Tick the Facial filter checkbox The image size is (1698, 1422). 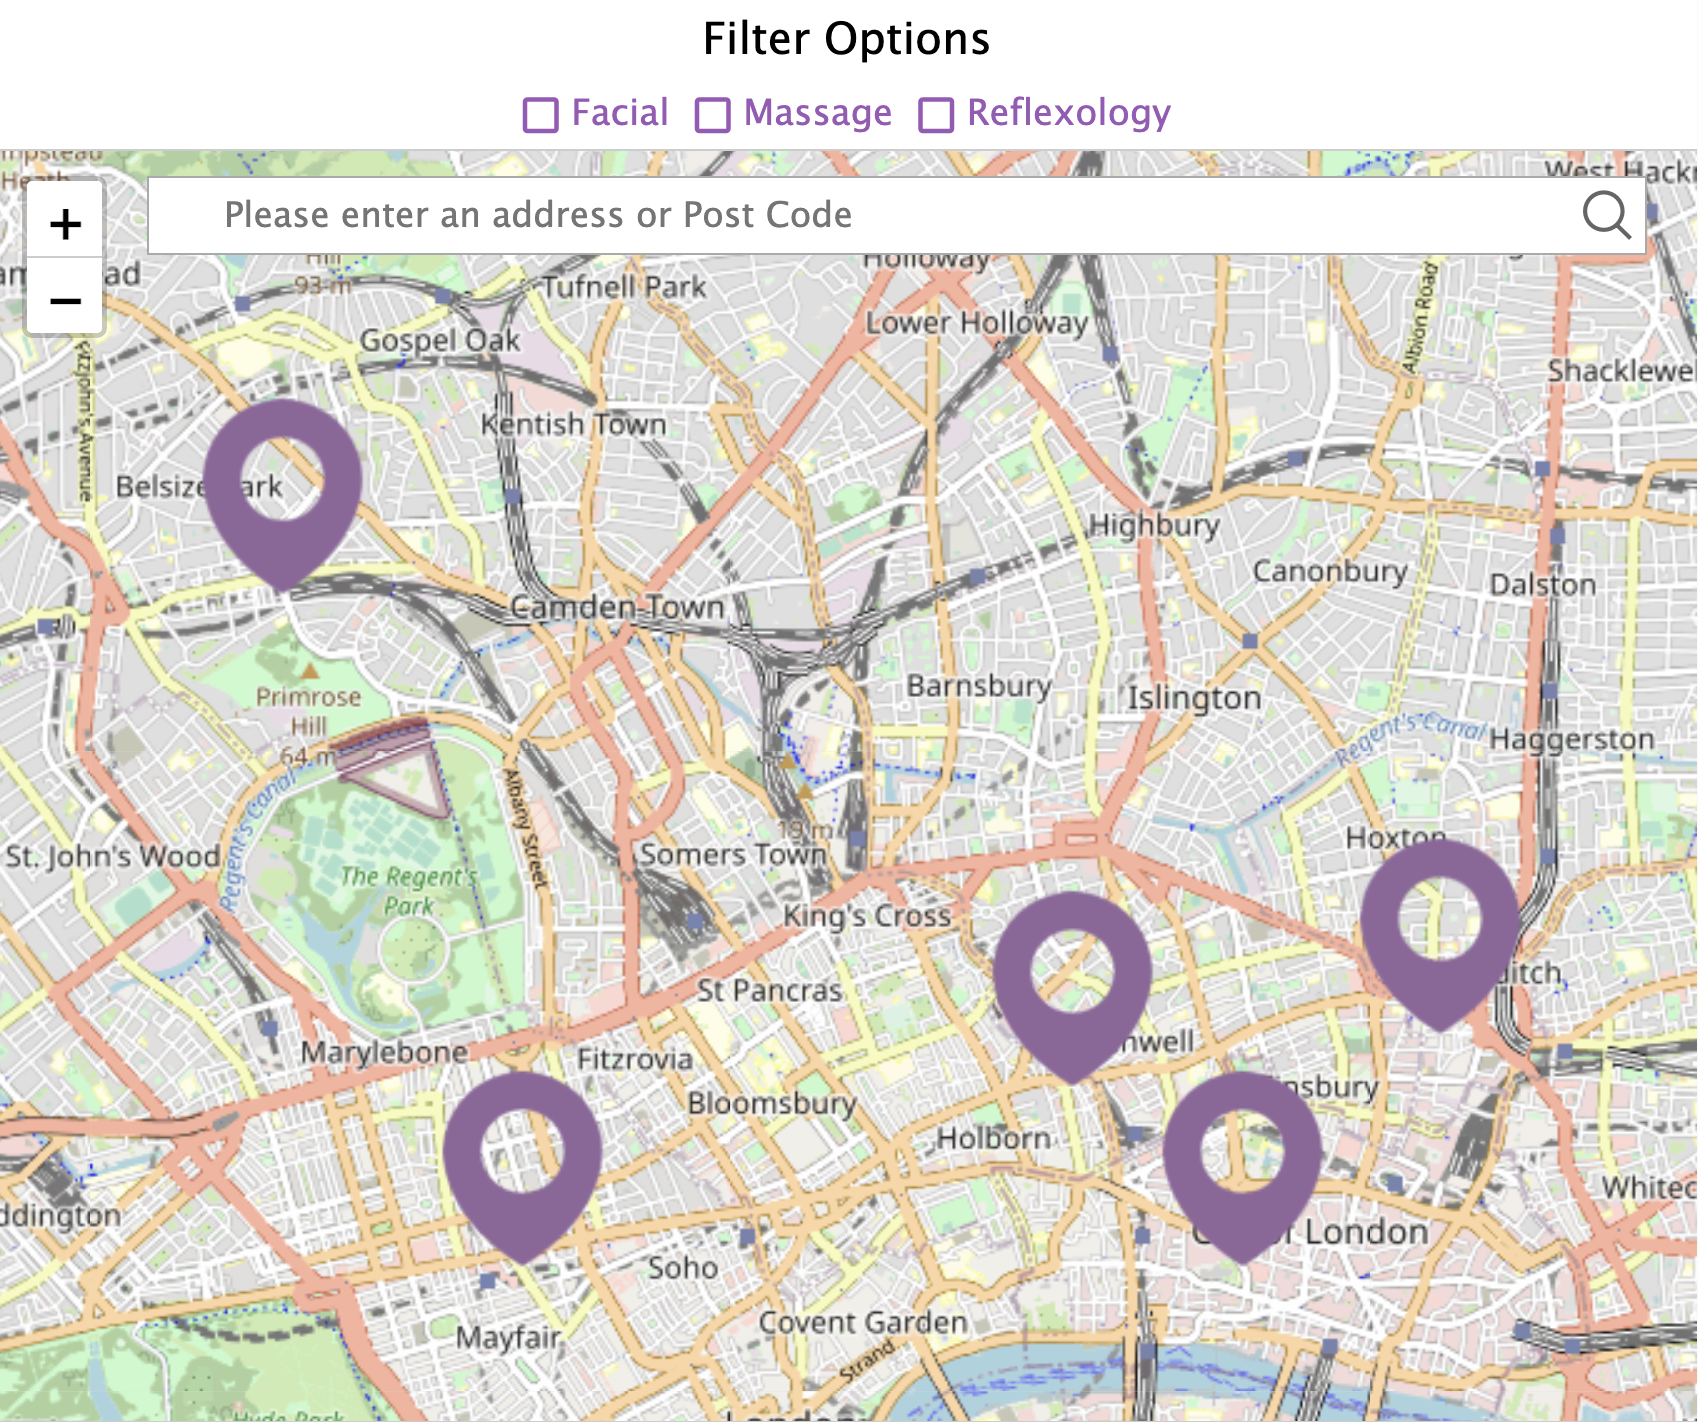click(541, 115)
